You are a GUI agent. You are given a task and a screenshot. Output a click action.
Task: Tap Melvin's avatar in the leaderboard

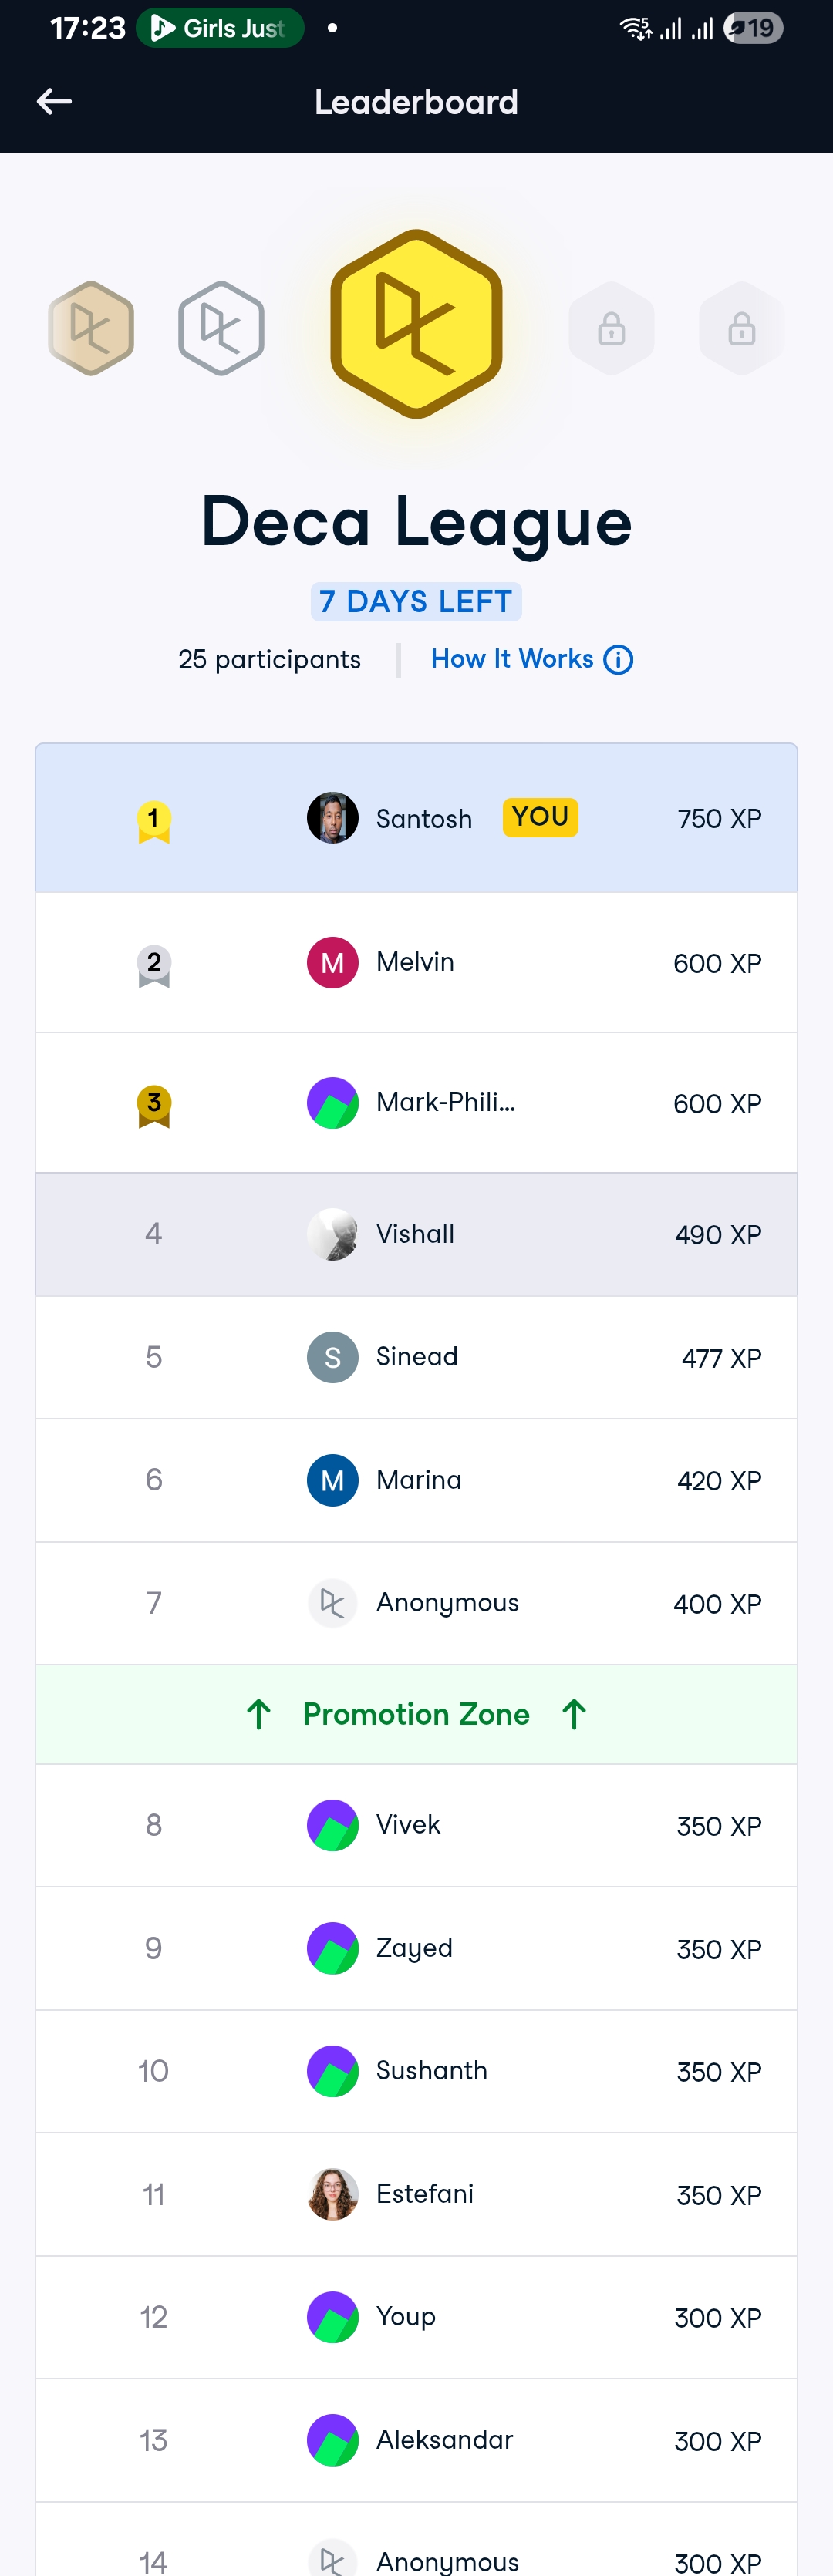pos(332,962)
